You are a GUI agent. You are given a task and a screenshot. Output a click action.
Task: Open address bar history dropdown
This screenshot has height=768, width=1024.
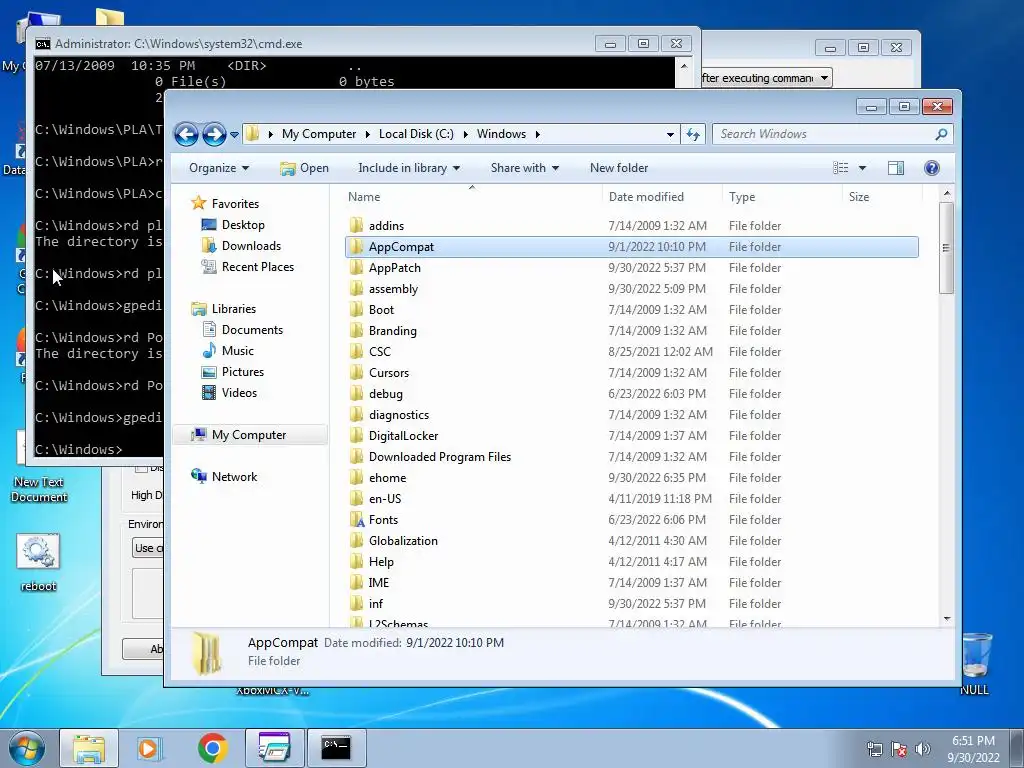[x=670, y=135]
